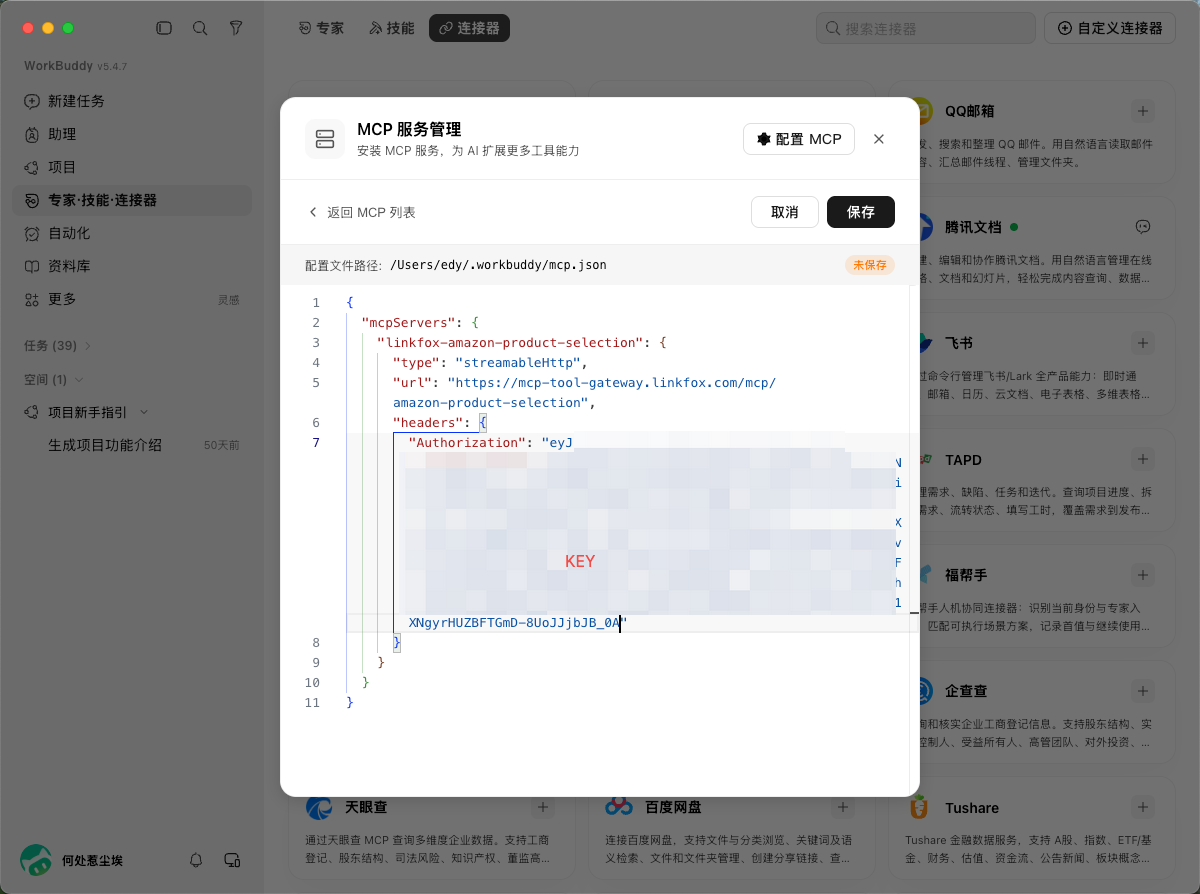Screen dimensions: 1200x894
Task: Click the QQ邮箱 logo icon
Action: (926, 111)
